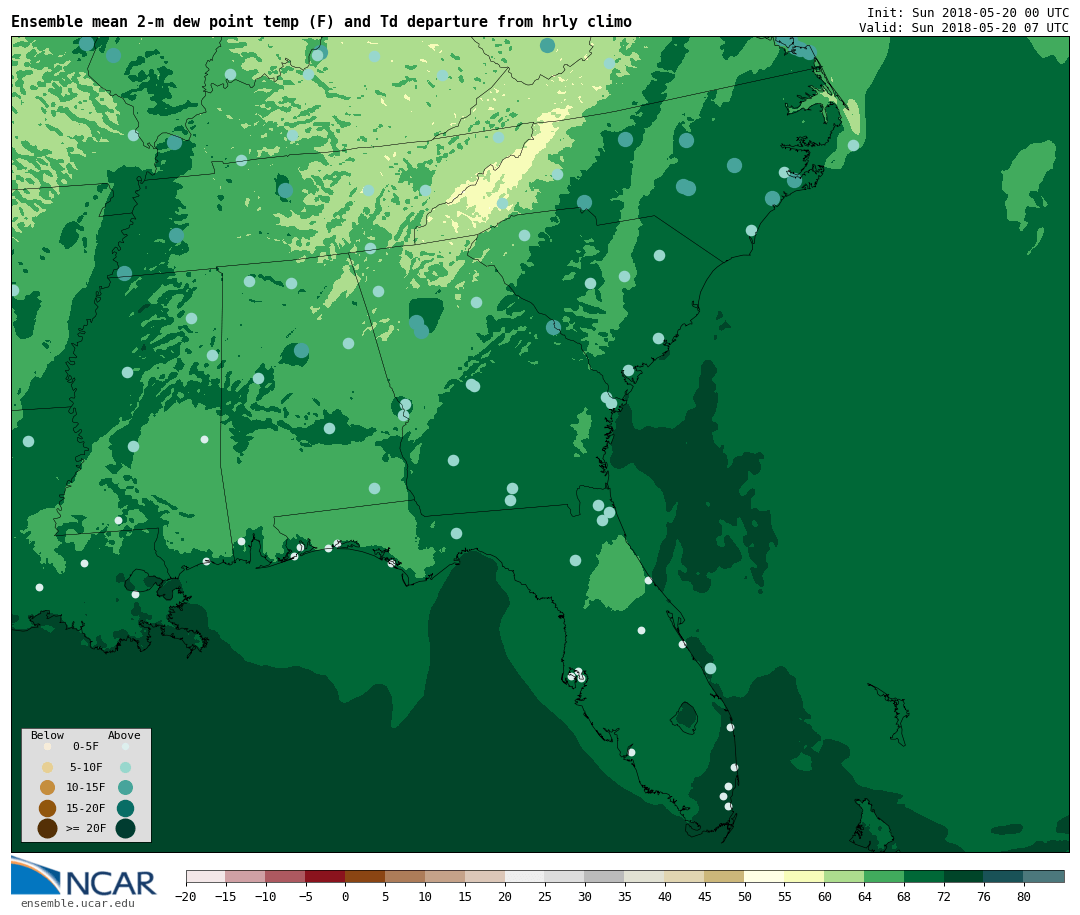The width and height of the screenshot is (1080, 915).
Task: Click the '80' colorbar tick label
Action: [1025, 896]
